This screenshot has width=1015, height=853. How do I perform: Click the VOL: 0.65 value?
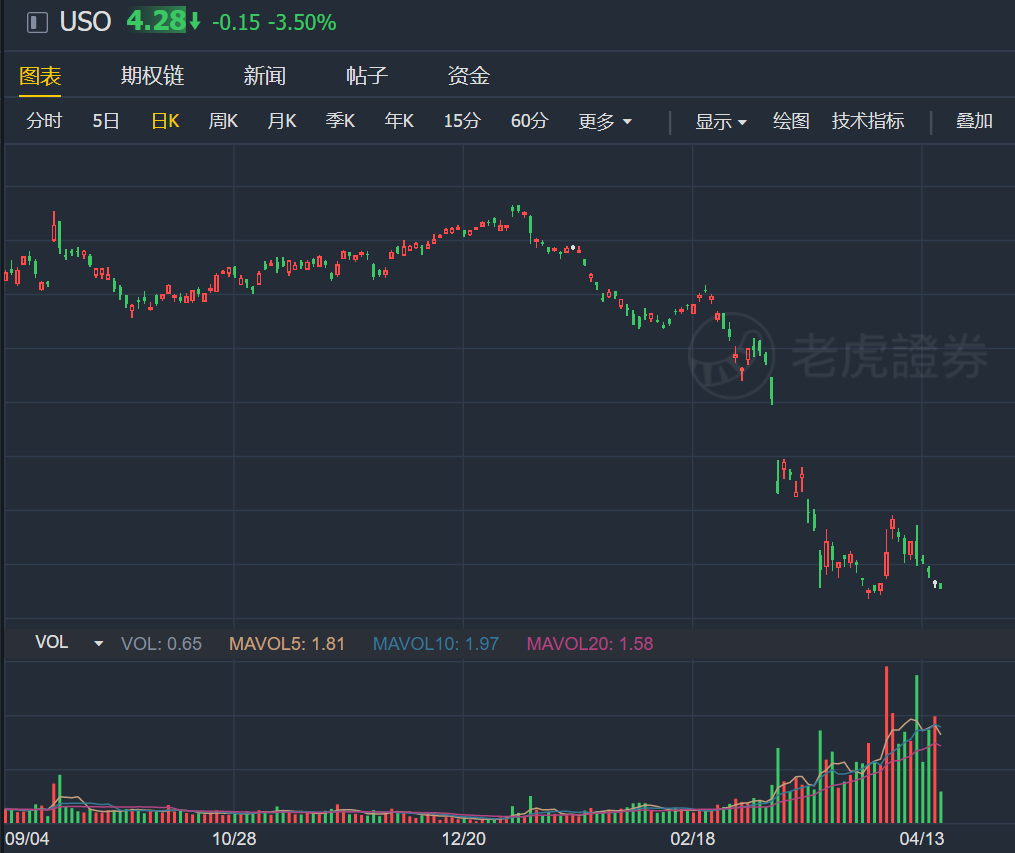(x=161, y=644)
